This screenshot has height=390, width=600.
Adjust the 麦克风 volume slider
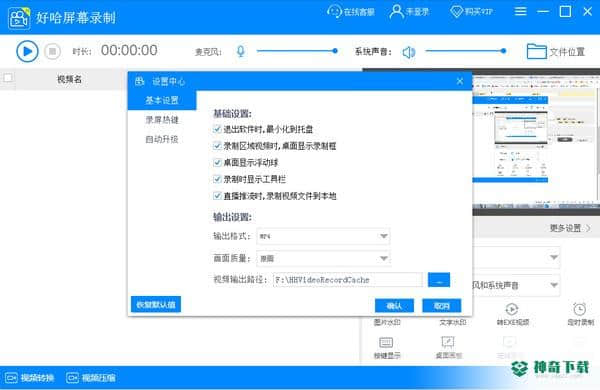(297, 51)
